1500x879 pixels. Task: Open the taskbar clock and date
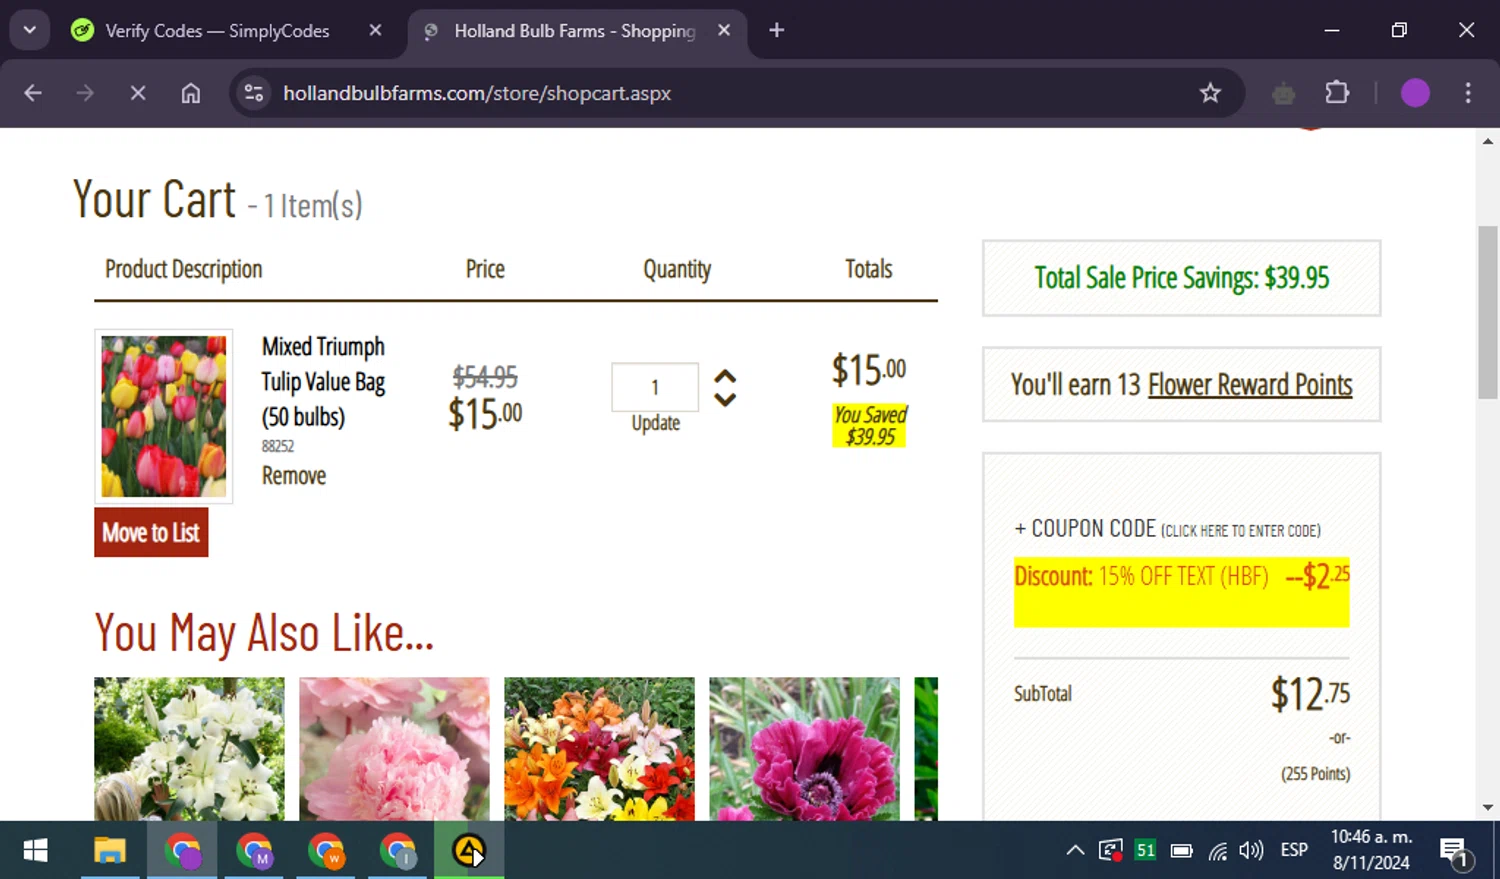[1371, 850]
